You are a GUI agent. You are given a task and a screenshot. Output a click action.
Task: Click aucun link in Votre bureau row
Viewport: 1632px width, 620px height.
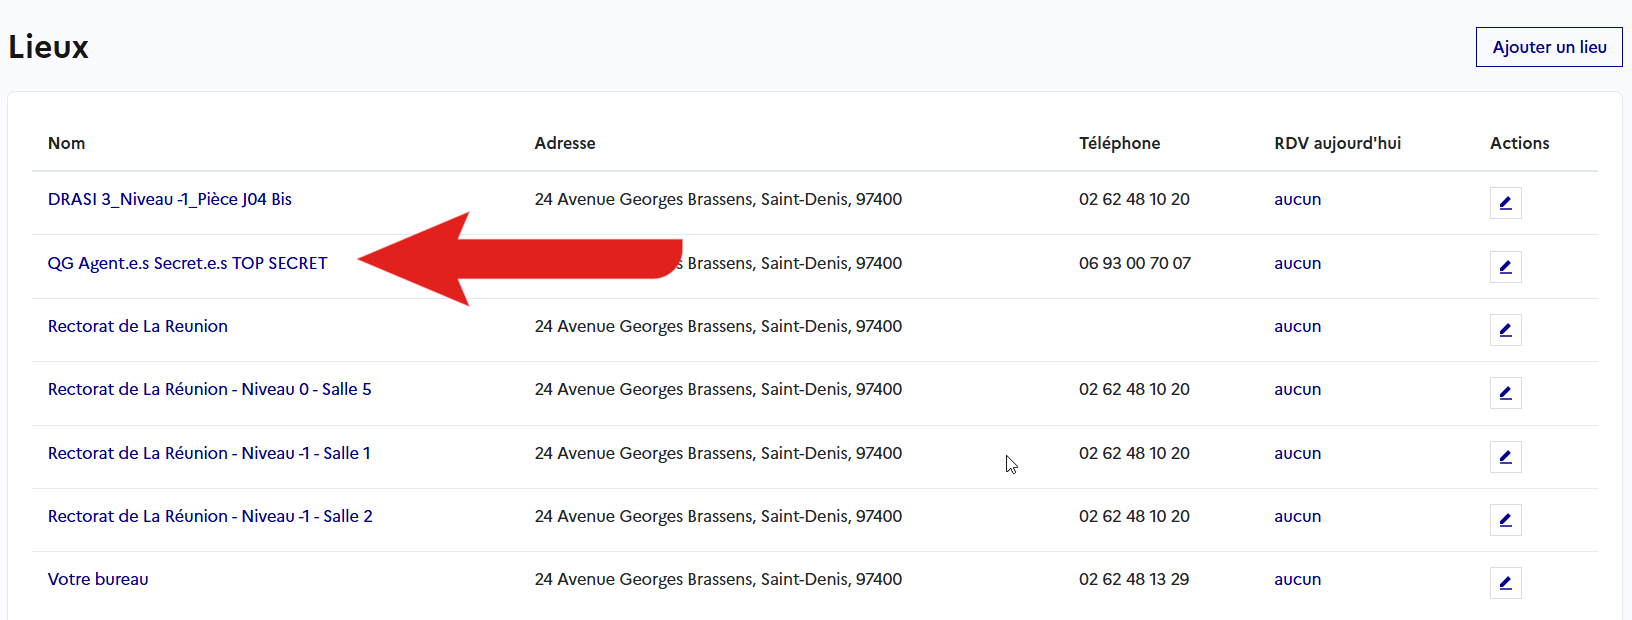point(1298,579)
